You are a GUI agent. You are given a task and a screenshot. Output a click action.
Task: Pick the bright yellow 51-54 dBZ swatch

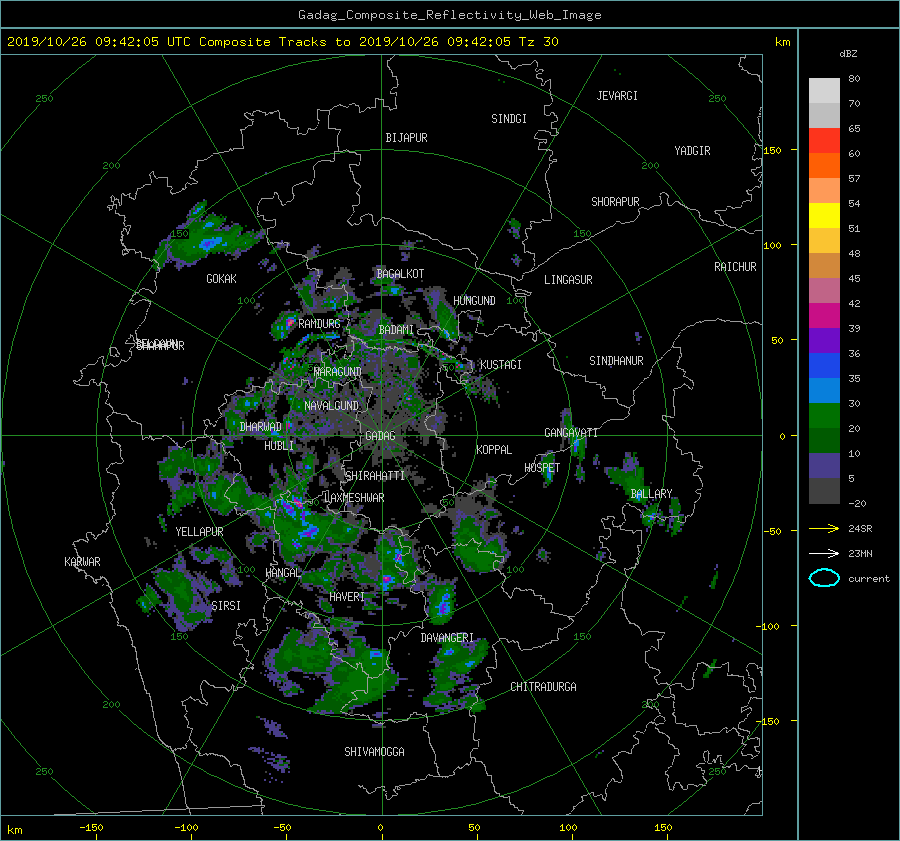point(824,215)
